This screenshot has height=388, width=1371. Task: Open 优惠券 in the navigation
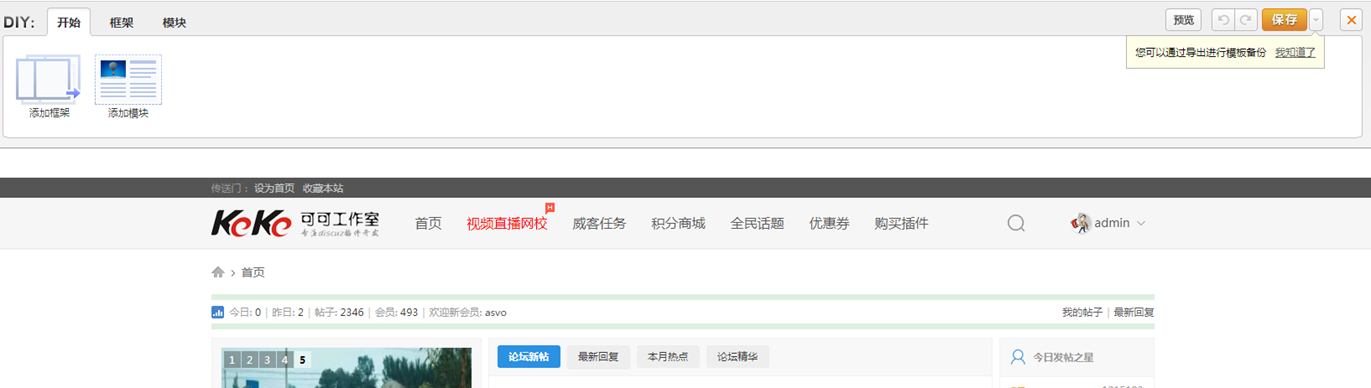click(x=829, y=223)
